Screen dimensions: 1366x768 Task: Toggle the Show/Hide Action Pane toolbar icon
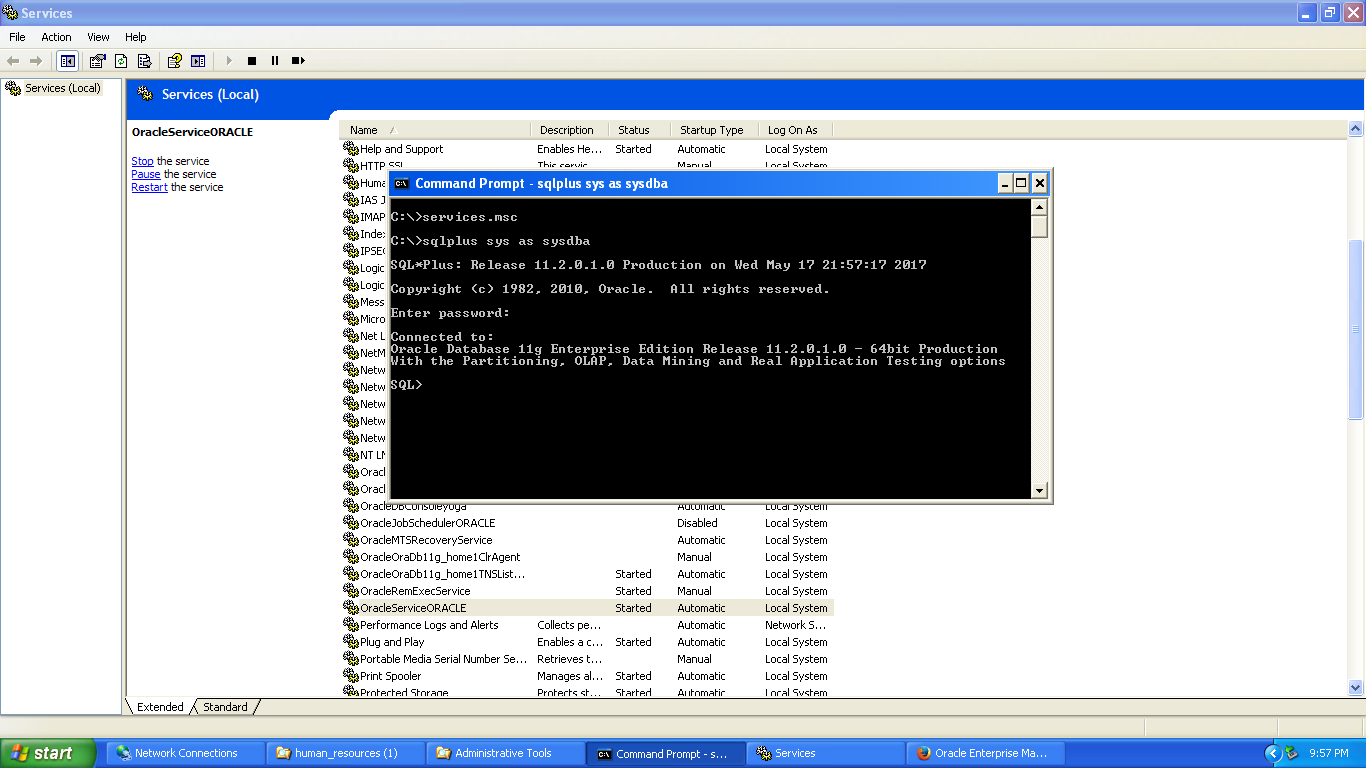click(x=198, y=61)
